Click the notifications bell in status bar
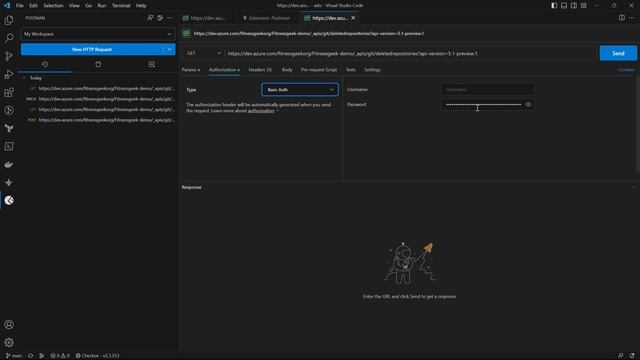The height and width of the screenshot is (360, 640). coord(632,356)
